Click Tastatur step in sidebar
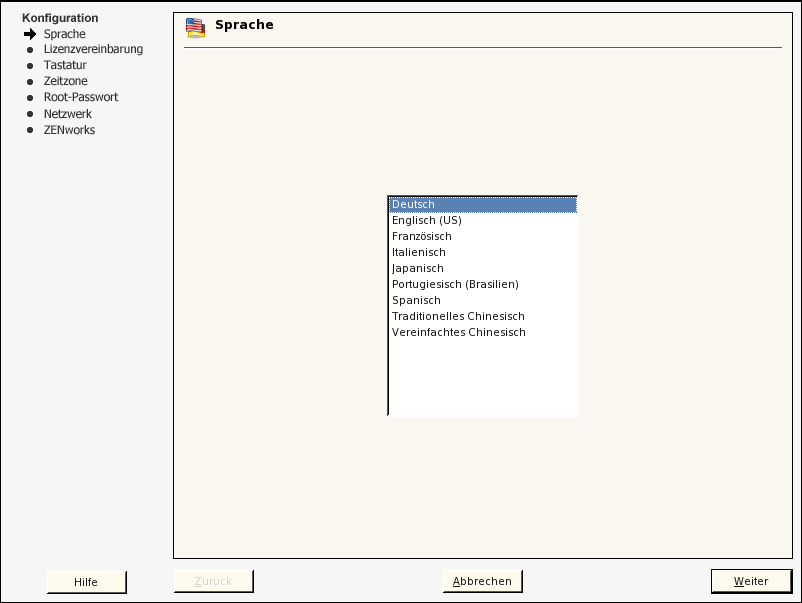Viewport: 802px width, 603px height. click(65, 65)
